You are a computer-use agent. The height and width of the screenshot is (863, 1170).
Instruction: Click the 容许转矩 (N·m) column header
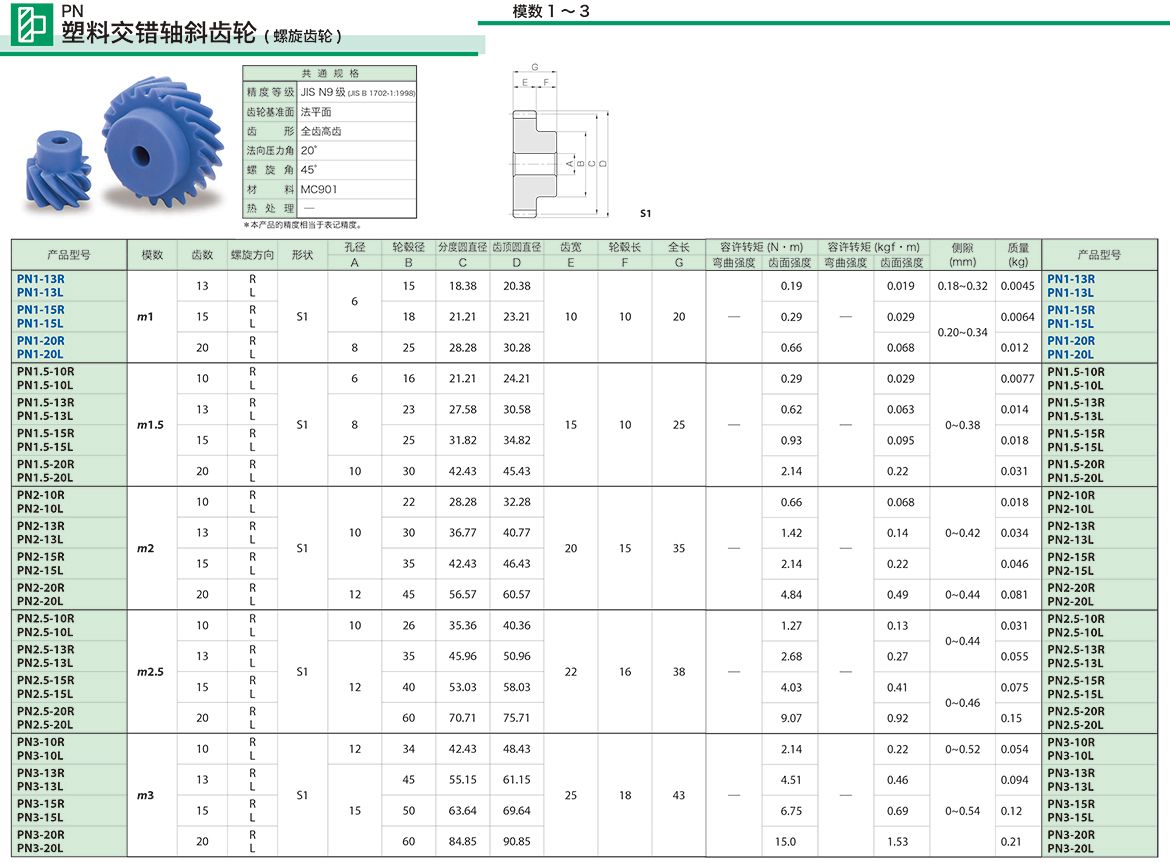tap(761, 247)
